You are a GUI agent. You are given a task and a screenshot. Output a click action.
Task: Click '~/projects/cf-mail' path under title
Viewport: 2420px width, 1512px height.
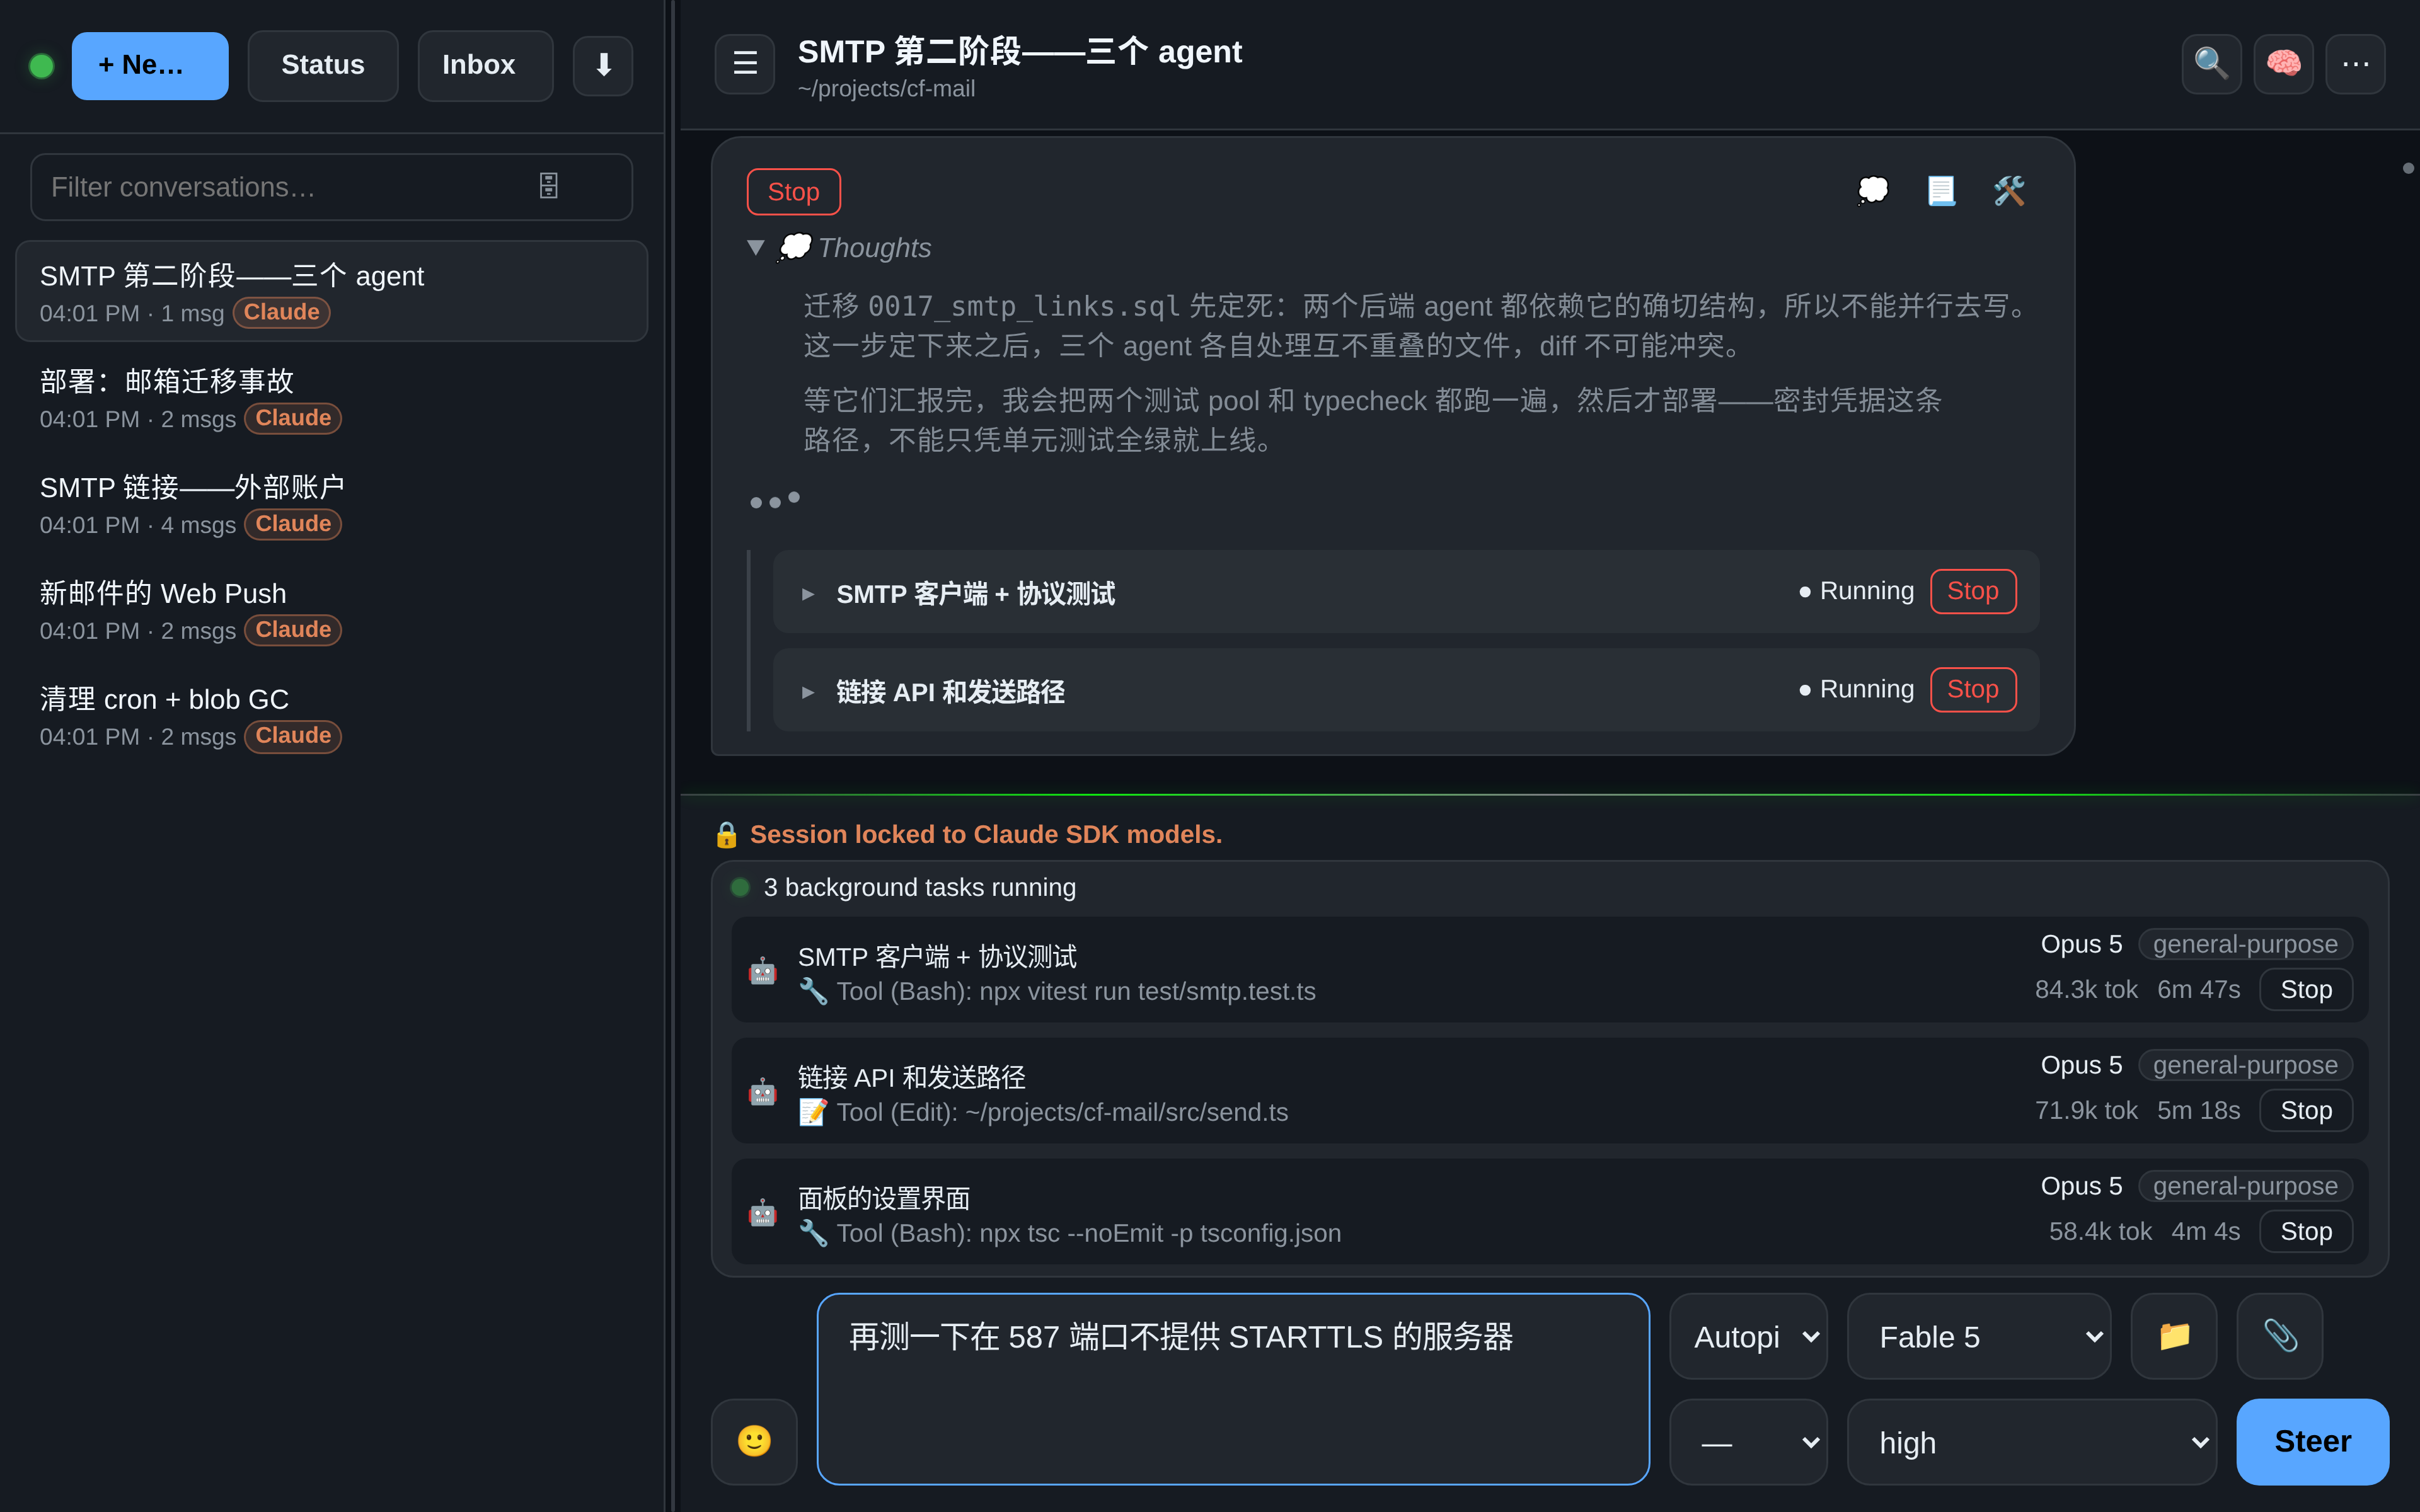[886, 89]
